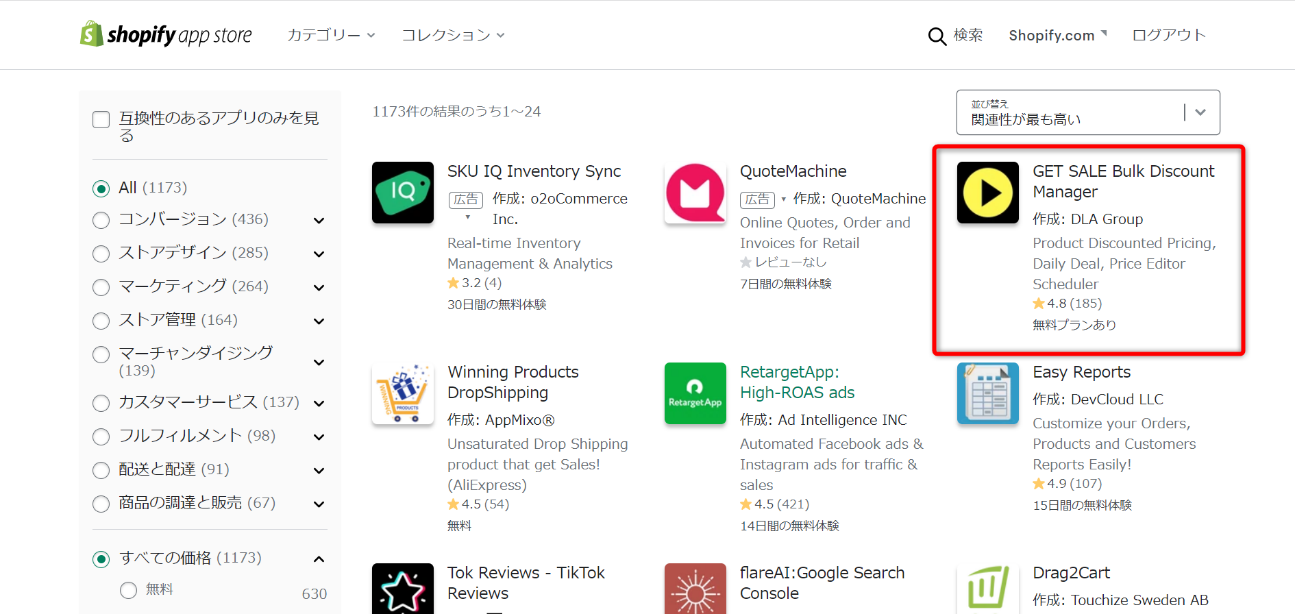Click the search magnifier icon

(937, 36)
